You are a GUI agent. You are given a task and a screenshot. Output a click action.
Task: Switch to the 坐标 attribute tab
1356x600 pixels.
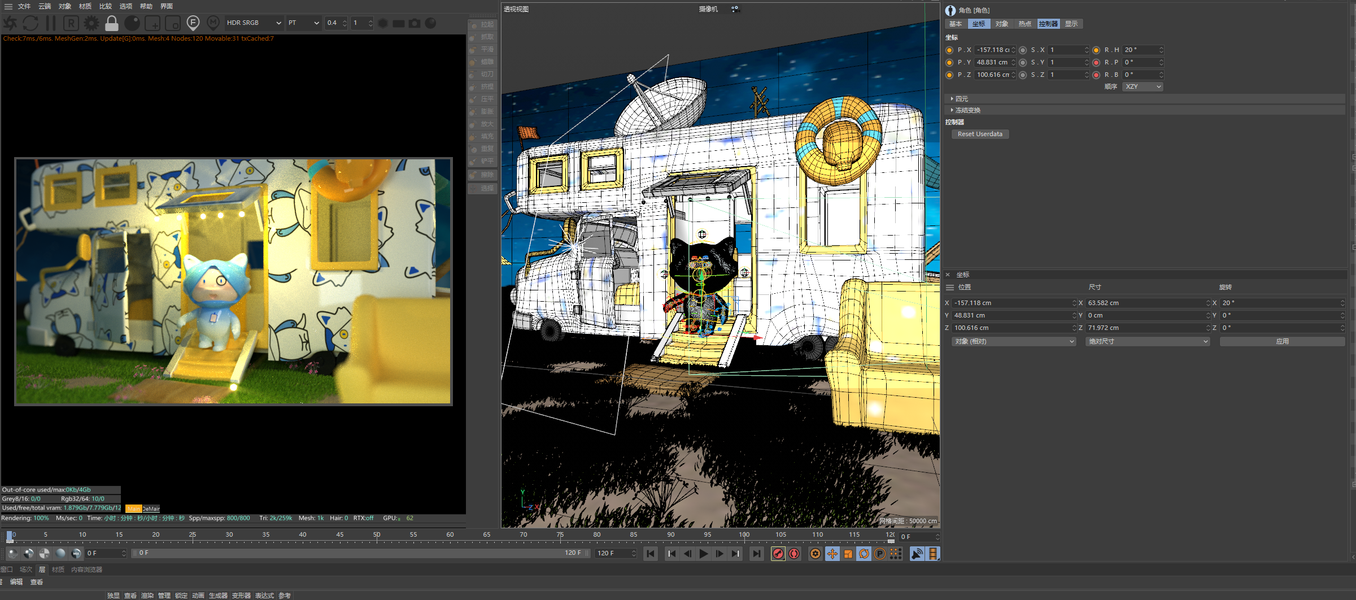click(979, 23)
